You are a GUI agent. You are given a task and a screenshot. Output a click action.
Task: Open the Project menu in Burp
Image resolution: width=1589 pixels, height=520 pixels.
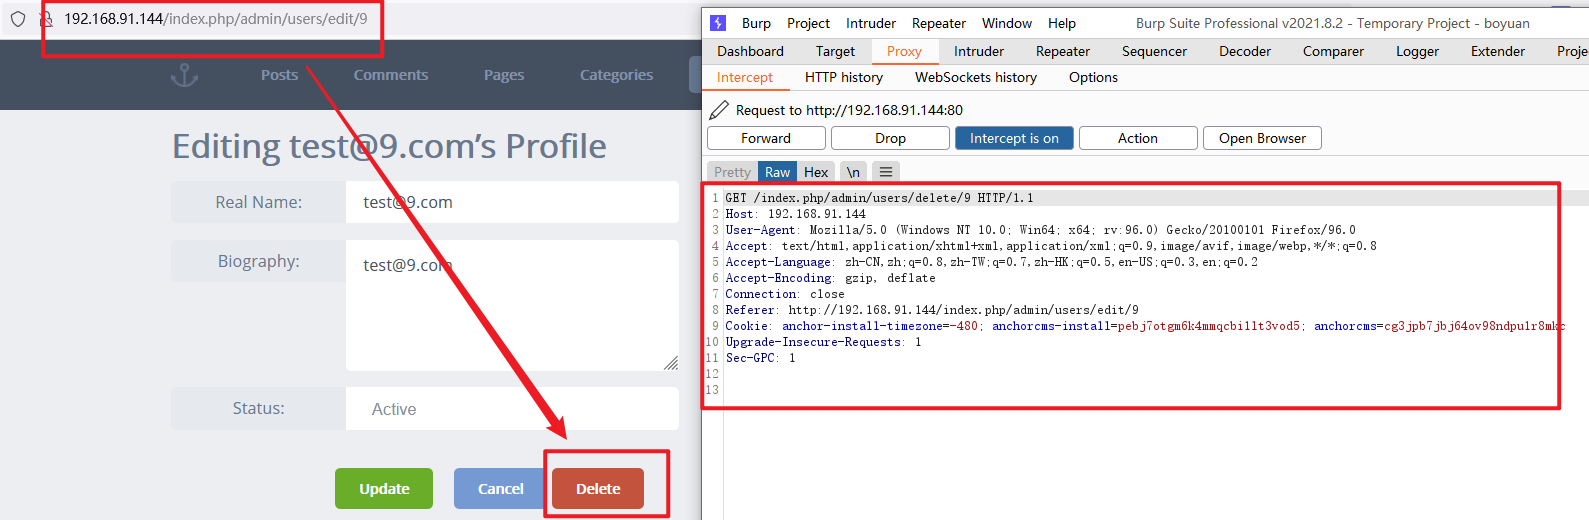tap(808, 23)
